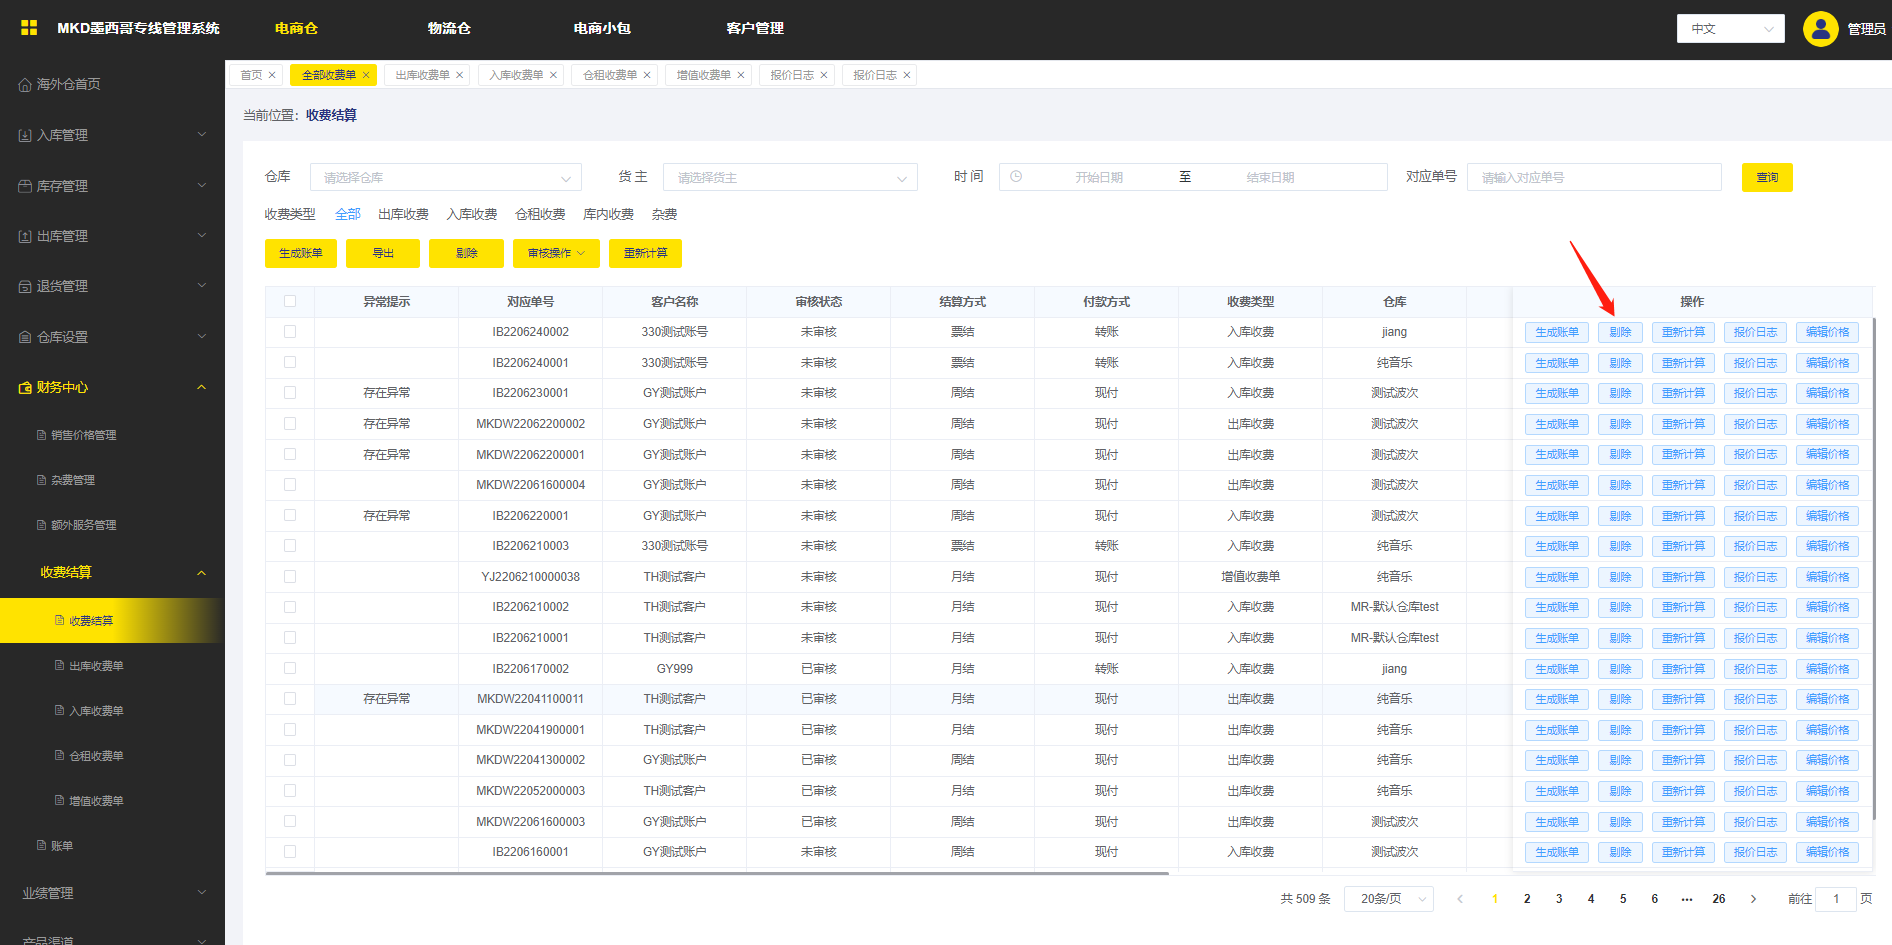Click the yellow 生成账单 toolbar button
Image resolution: width=1892 pixels, height=945 pixels.
(x=301, y=253)
